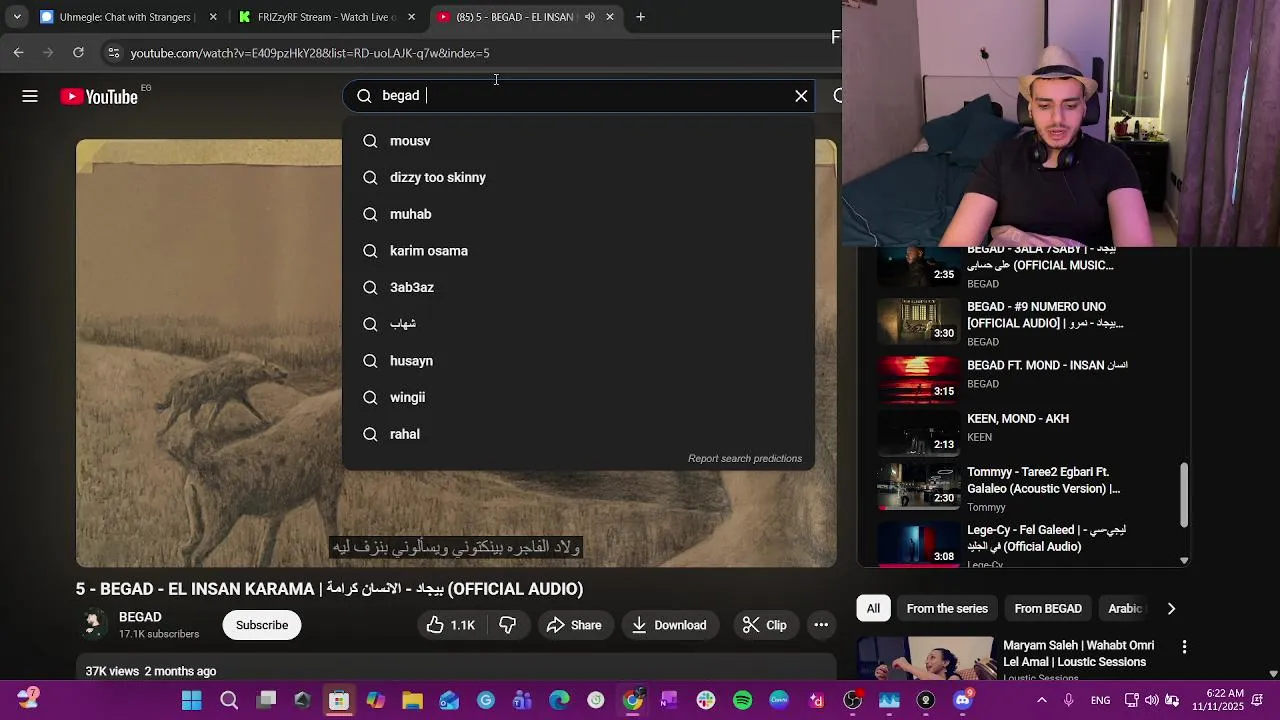Open volume control in system tray
Screen dimensions: 1280x720
point(1151,700)
